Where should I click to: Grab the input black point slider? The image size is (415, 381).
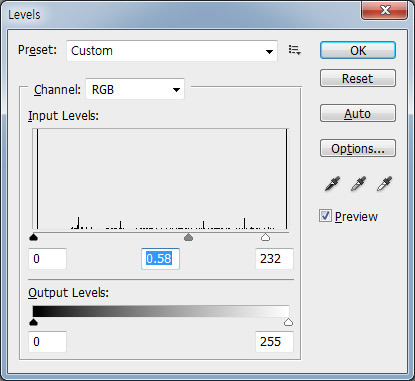tap(33, 237)
